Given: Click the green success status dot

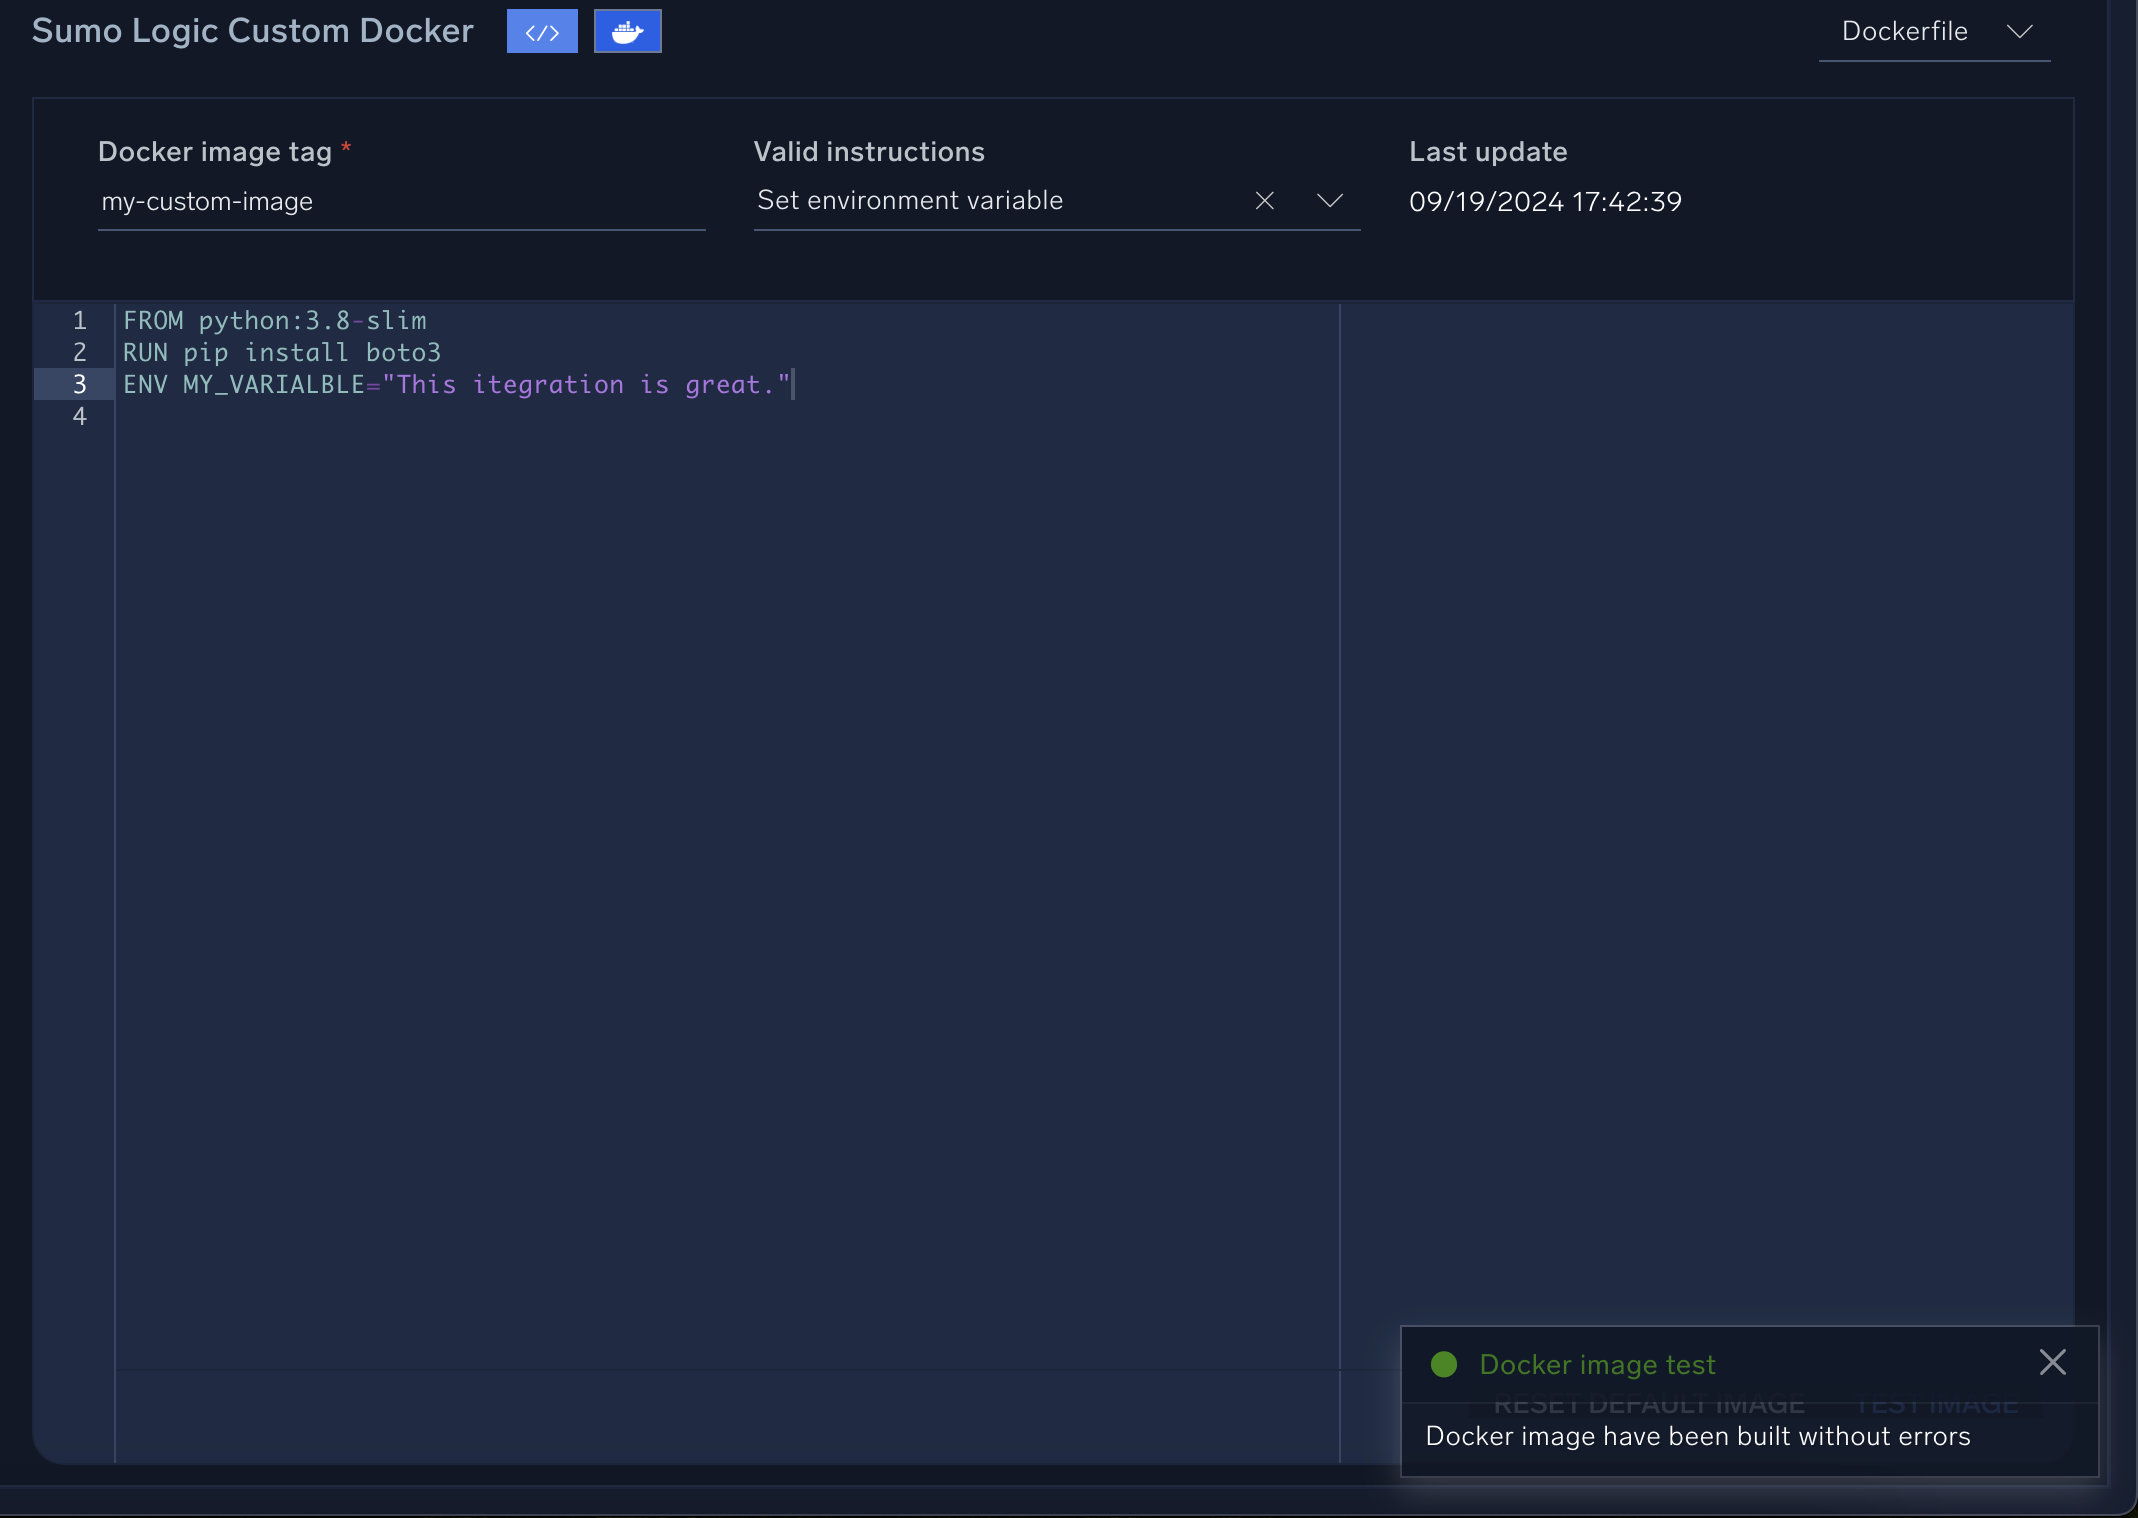Looking at the screenshot, I should pos(1443,1363).
